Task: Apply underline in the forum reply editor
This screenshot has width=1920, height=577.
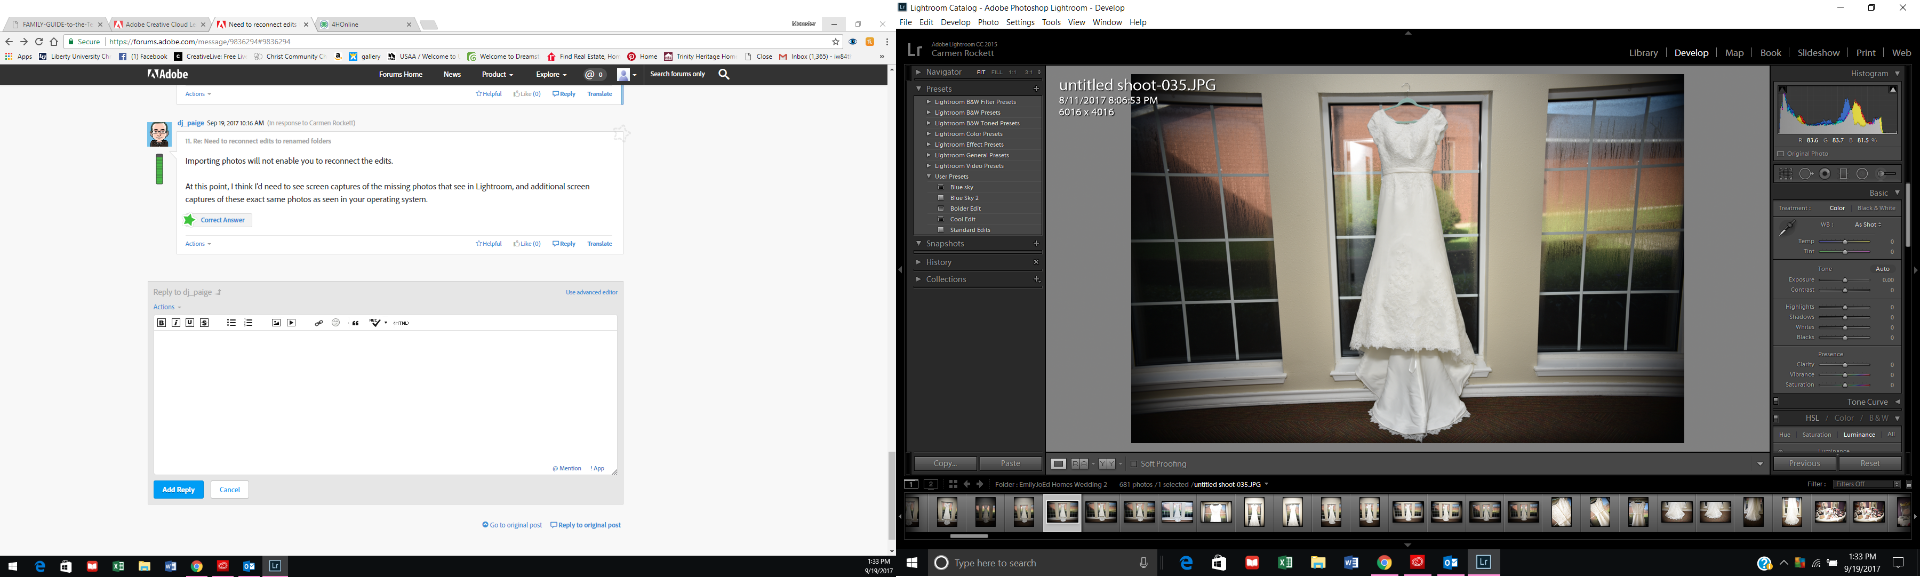Action: [189, 323]
